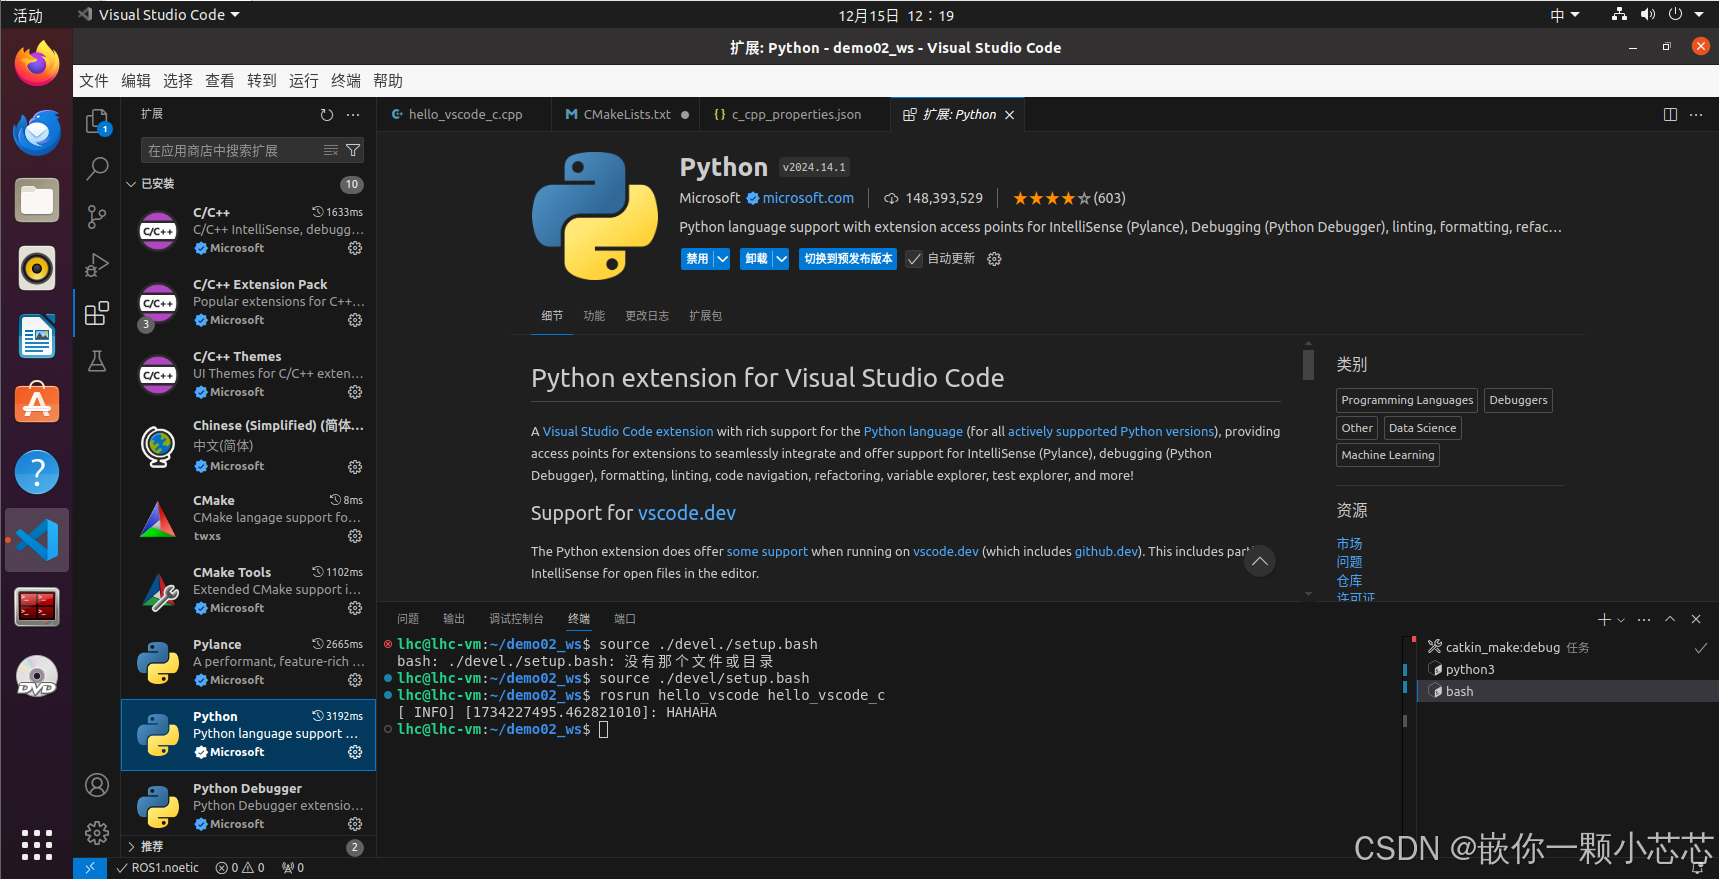The width and height of the screenshot is (1719, 879).
Task: Open gear settings for Pylance extension
Action: coord(355,680)
